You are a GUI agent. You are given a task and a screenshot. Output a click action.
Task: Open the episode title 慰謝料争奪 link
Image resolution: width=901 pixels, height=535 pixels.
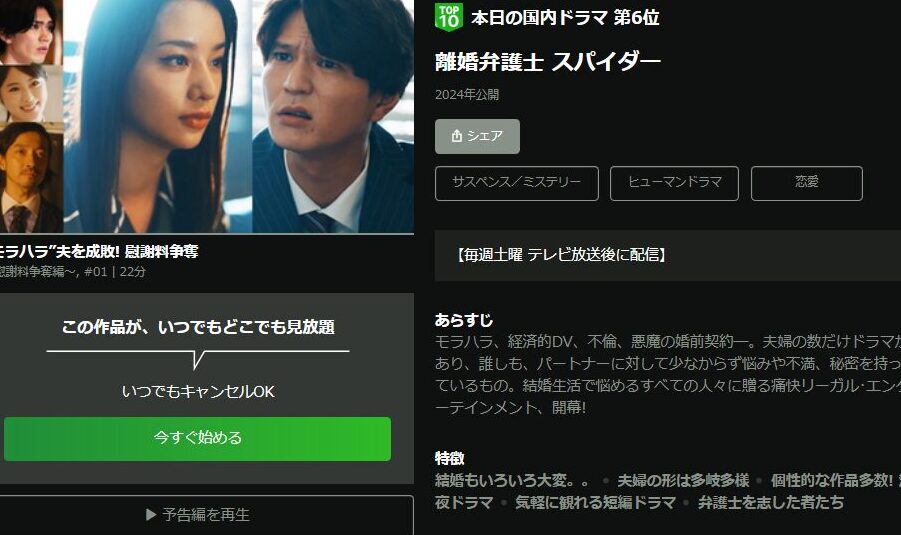point(99,251)
